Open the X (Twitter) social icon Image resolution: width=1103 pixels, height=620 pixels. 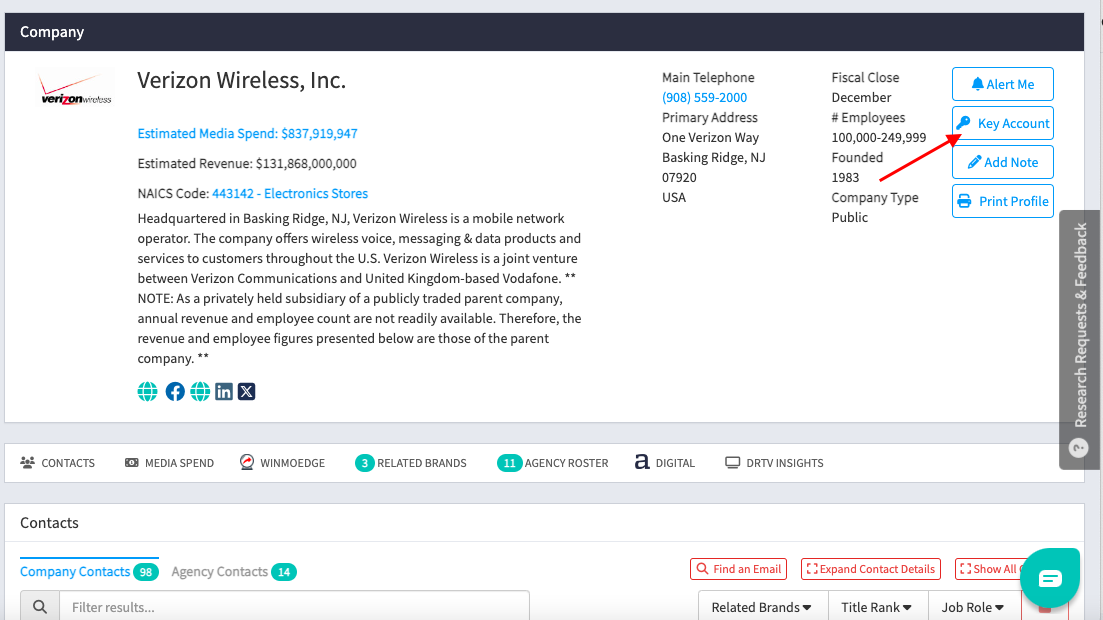(246, 391)
